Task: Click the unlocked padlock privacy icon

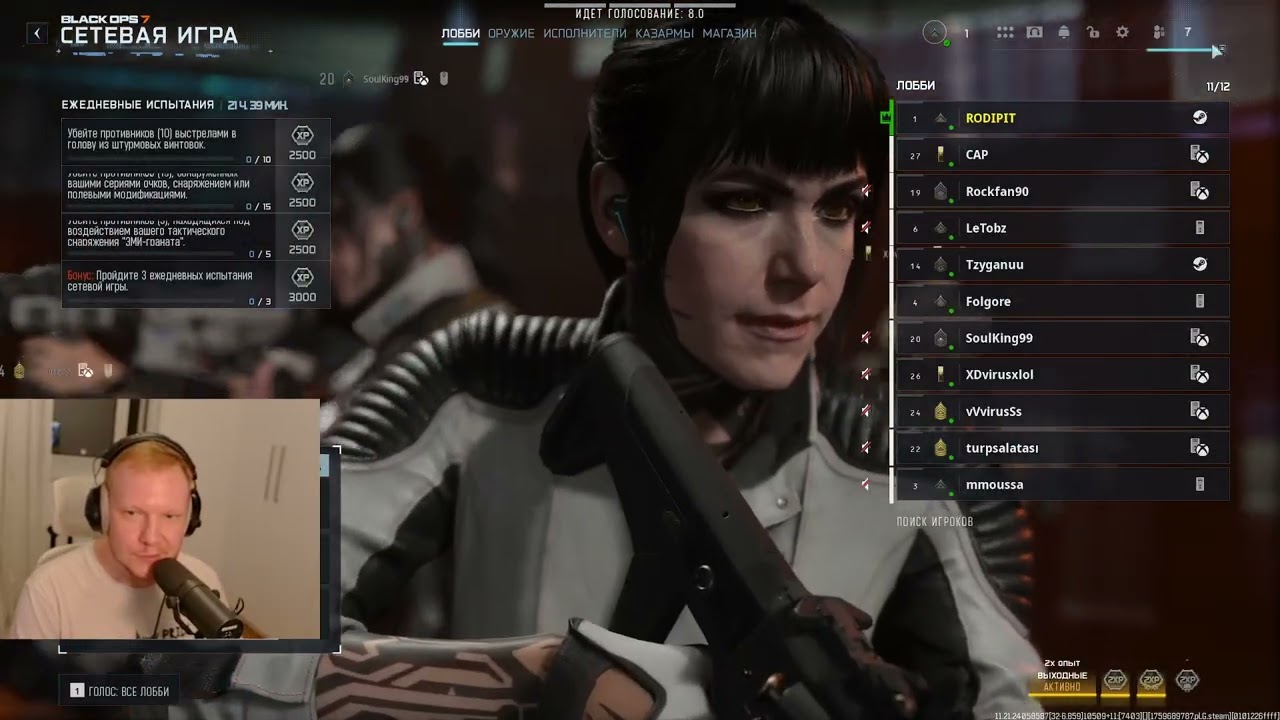Action: (x=1093, y=33)
